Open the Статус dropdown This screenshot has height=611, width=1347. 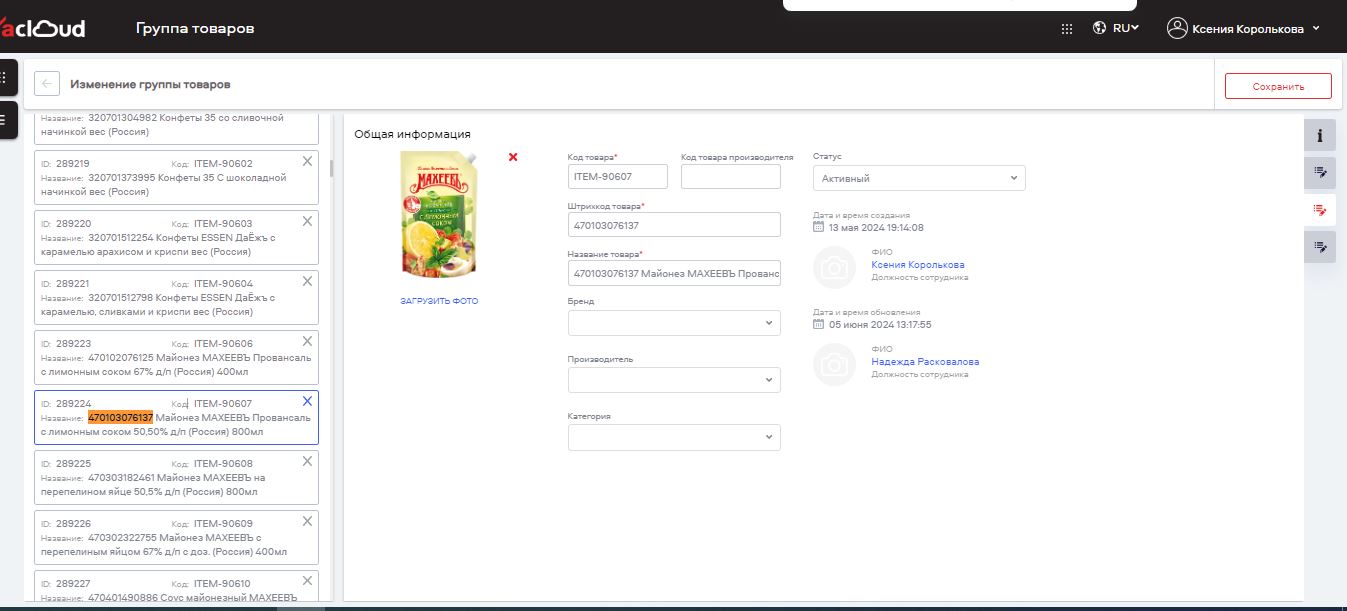(x=919, y=178)
